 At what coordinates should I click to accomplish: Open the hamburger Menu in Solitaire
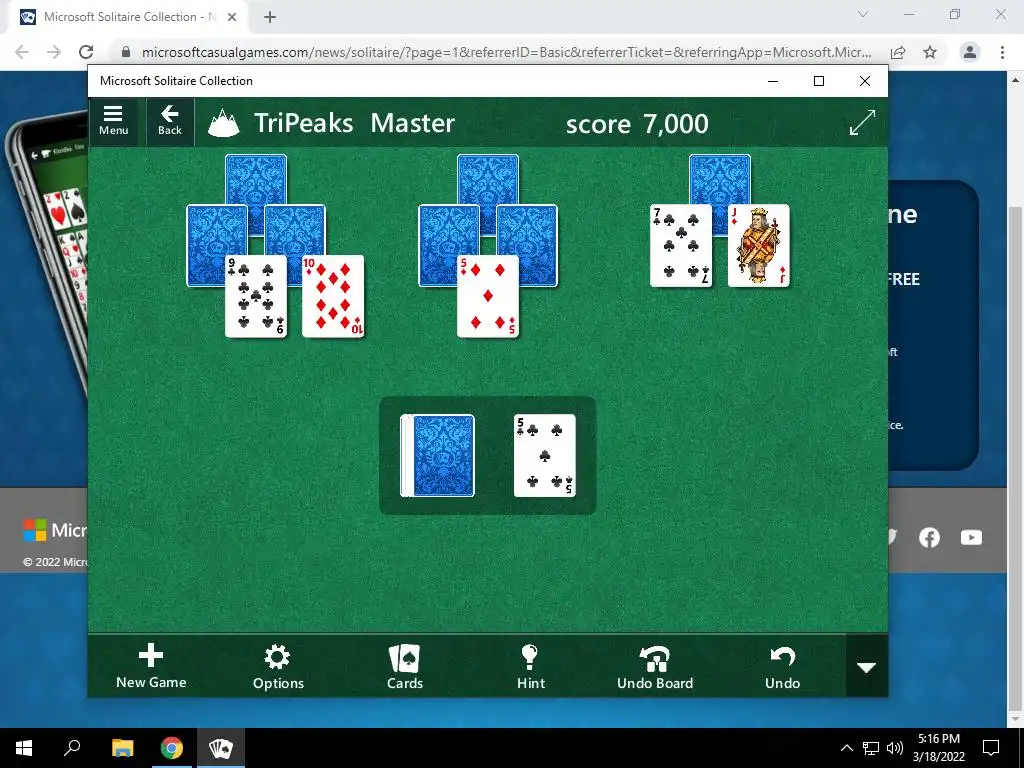(113, 121)
